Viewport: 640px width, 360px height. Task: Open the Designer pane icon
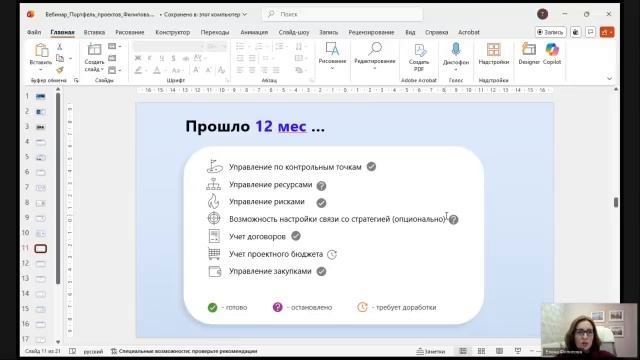[x=529, y=50]
